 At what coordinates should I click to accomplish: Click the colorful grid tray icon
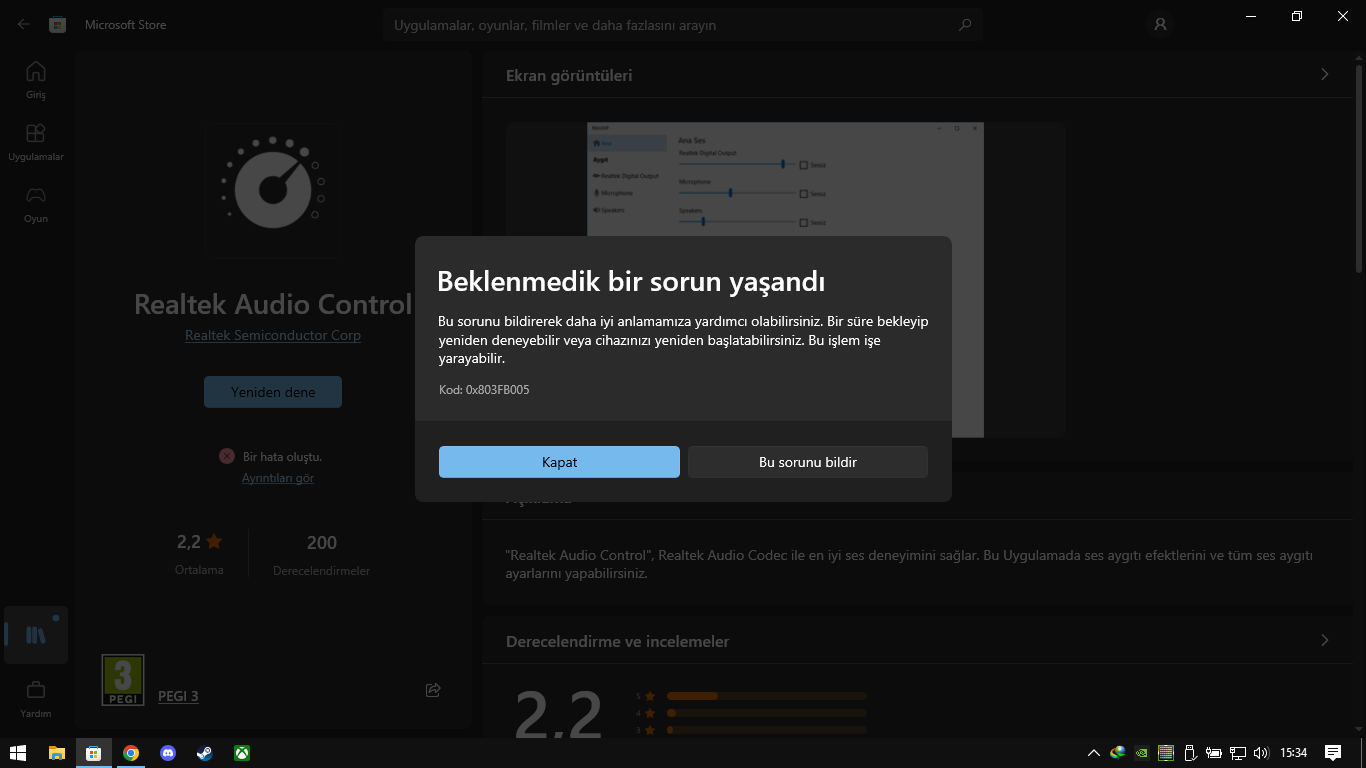(1166, 753)
